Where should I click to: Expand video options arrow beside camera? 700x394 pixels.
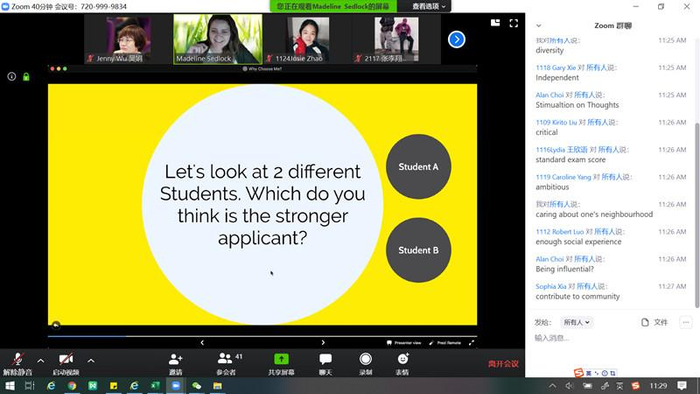click(x=91, y=361)
